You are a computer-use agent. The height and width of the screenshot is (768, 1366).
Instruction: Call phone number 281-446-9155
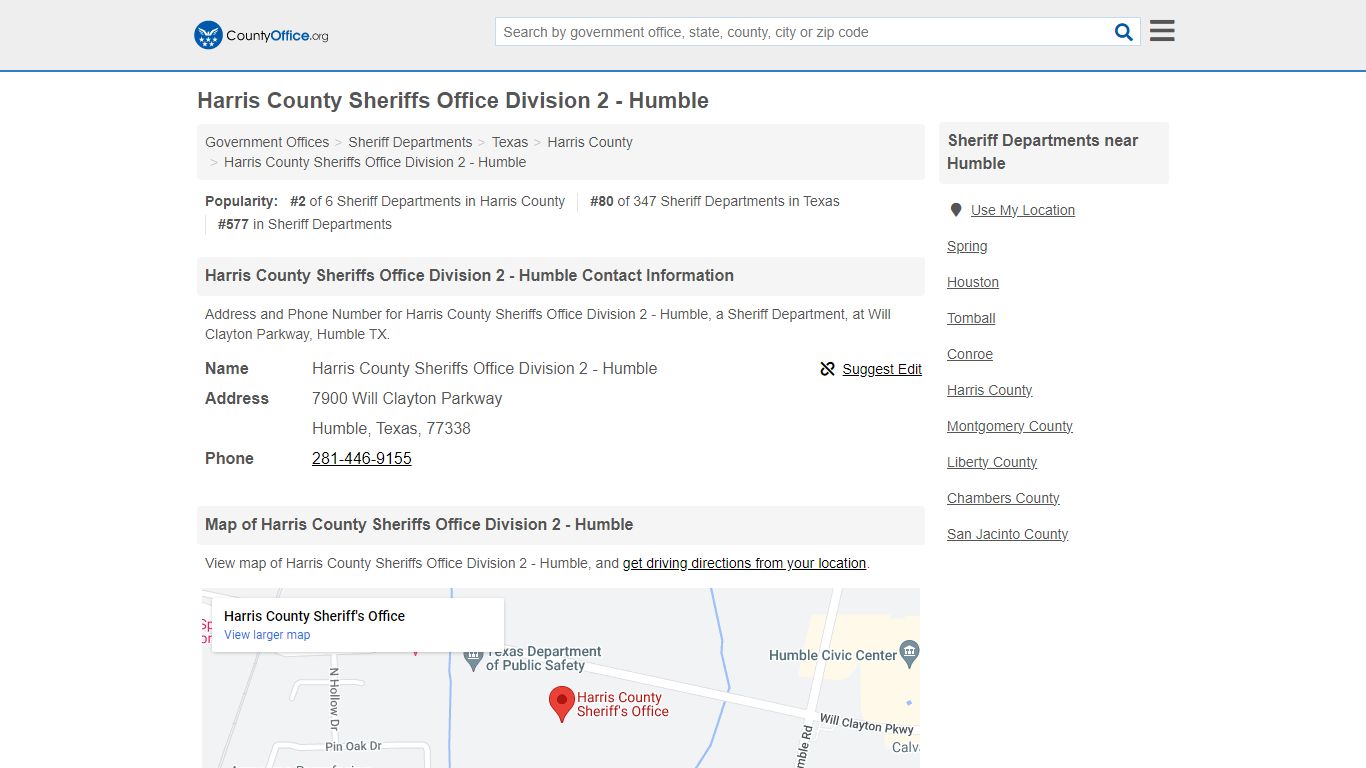[x=362, y=458]
